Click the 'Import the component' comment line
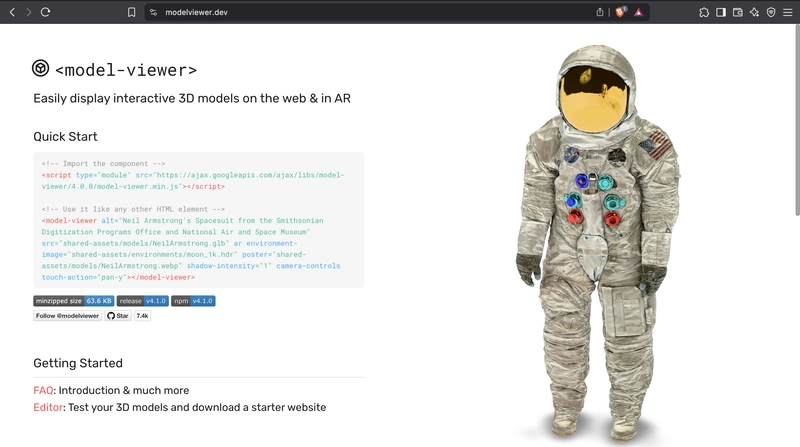 [x=104, y=164]
